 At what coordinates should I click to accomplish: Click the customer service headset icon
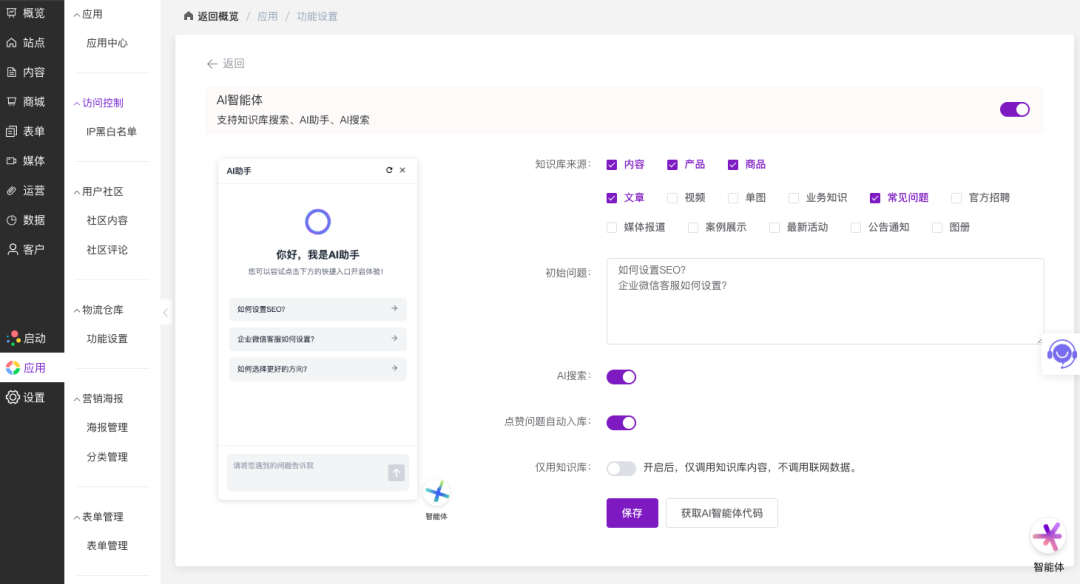[x=1062, y=354]
